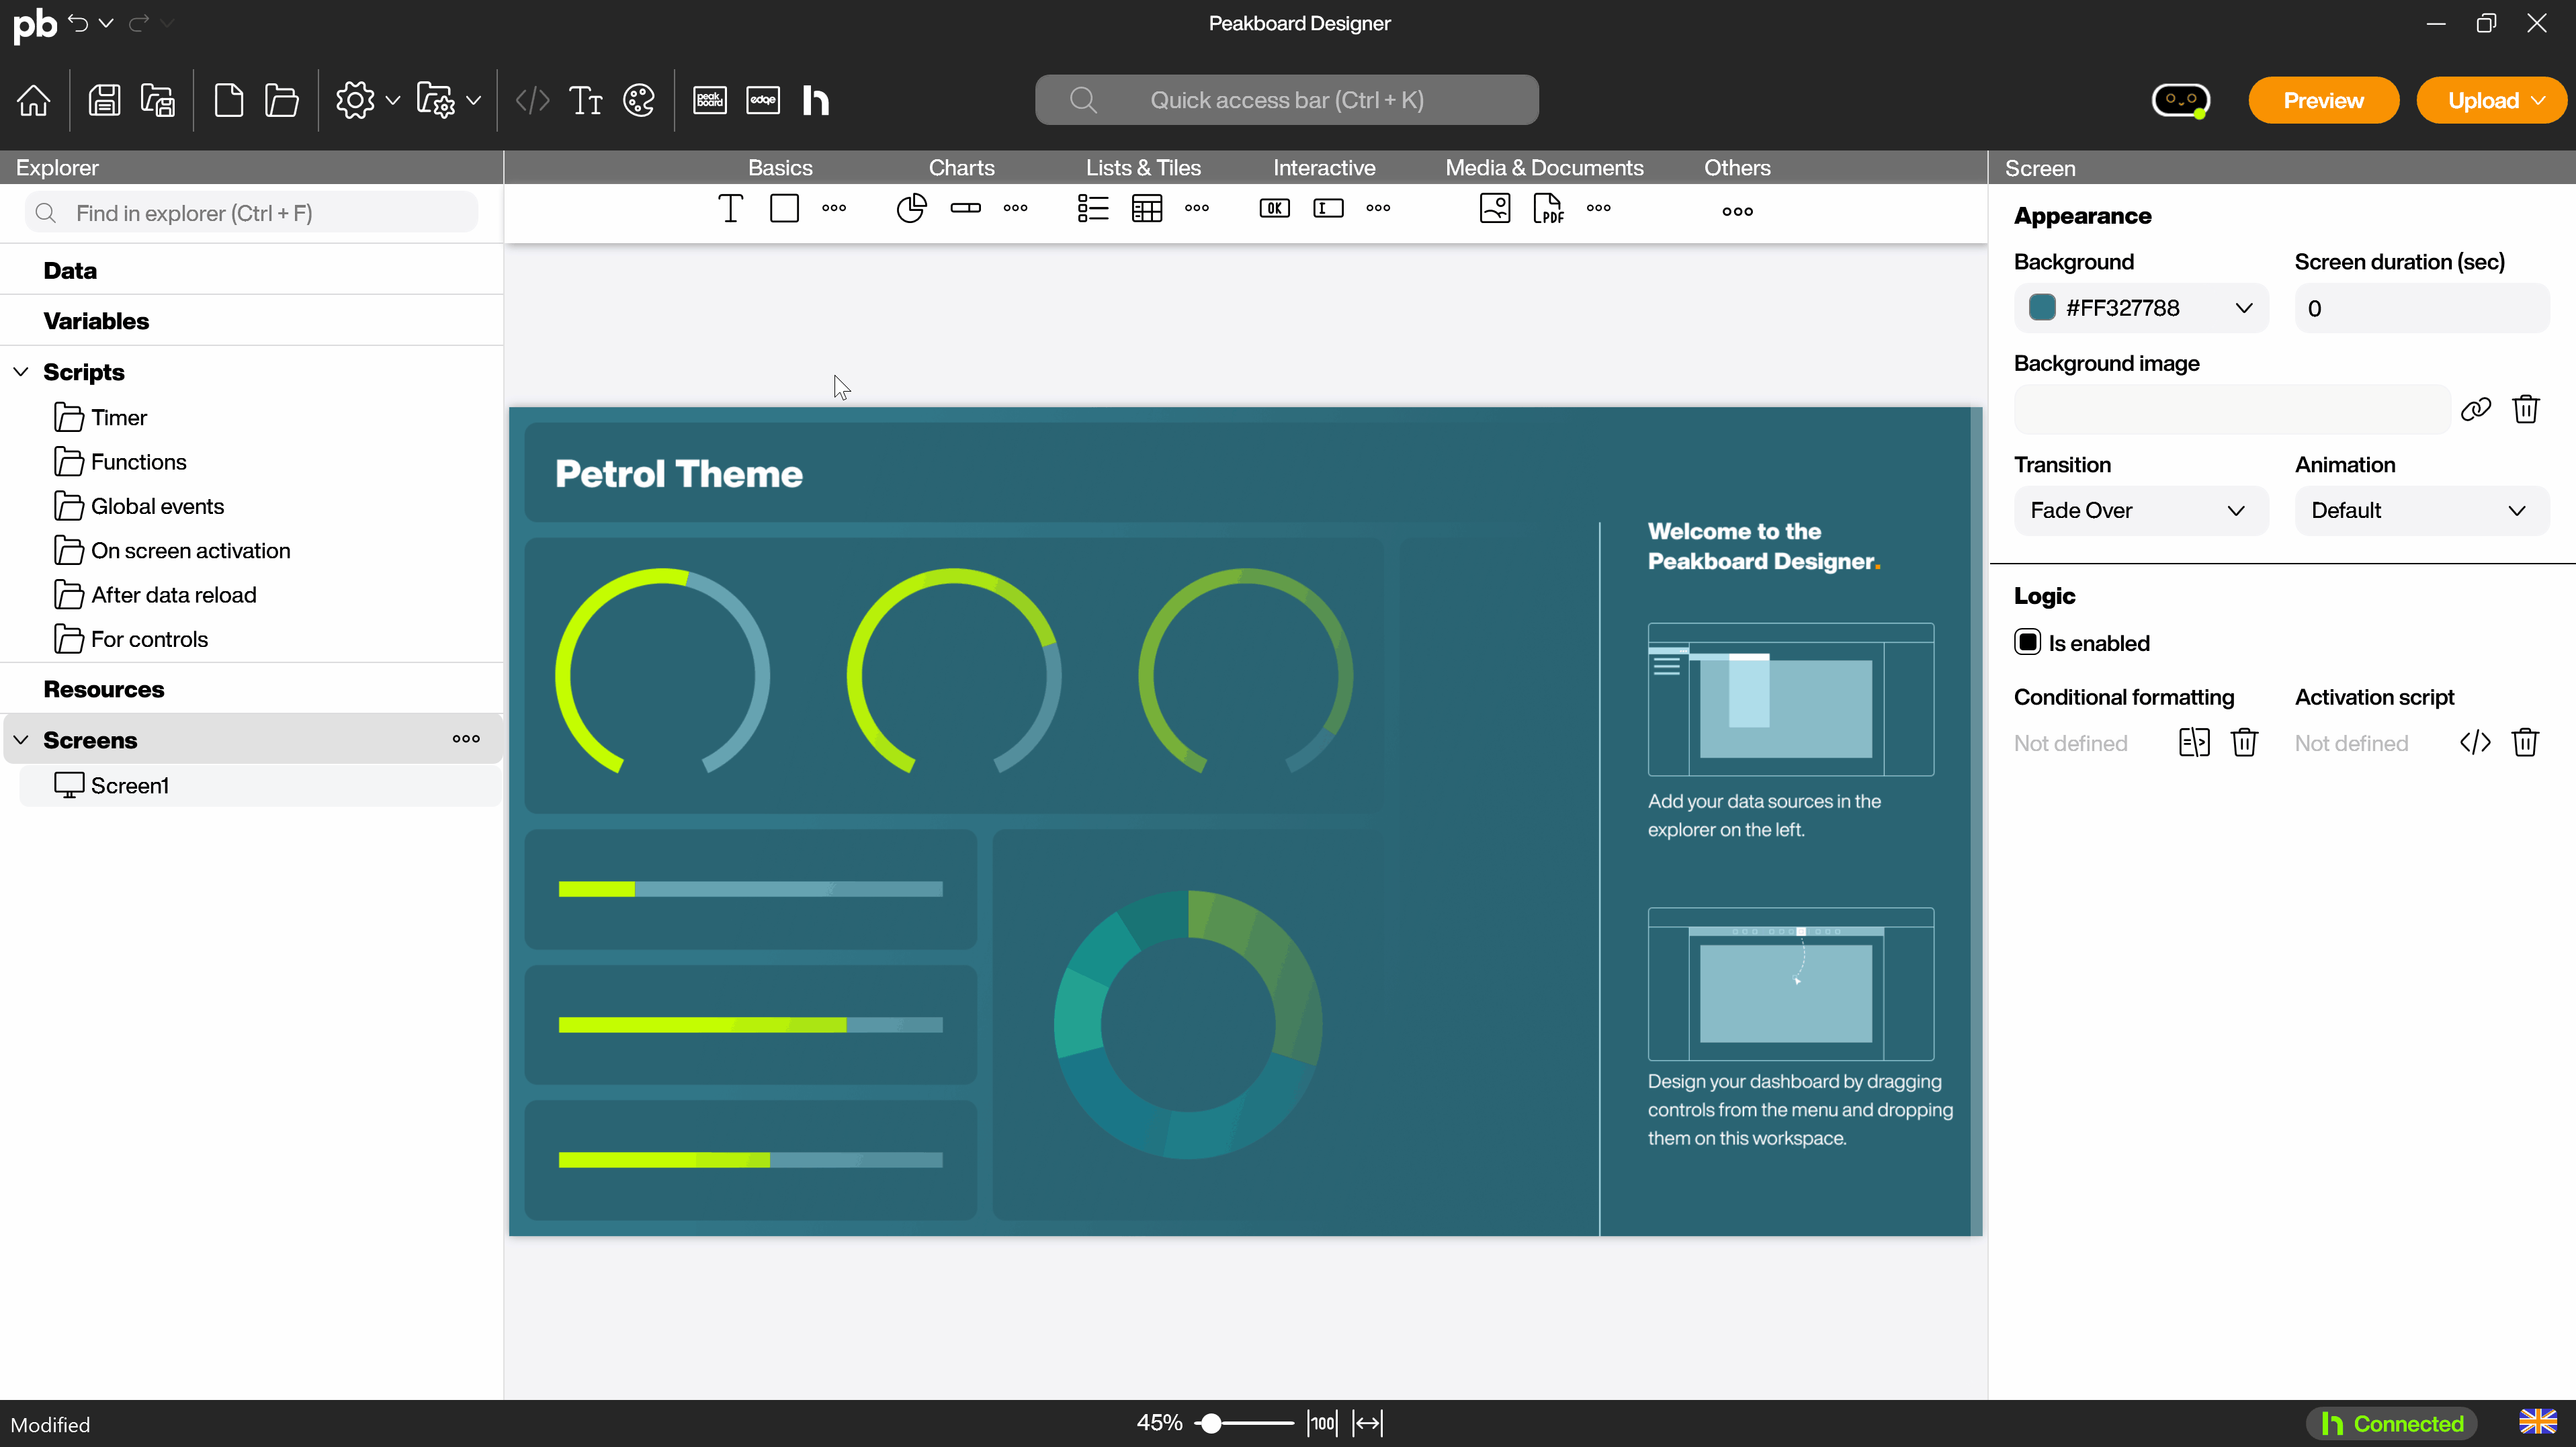
Task: Show more Interactive controls
Action: click(x=1378, y=208)
